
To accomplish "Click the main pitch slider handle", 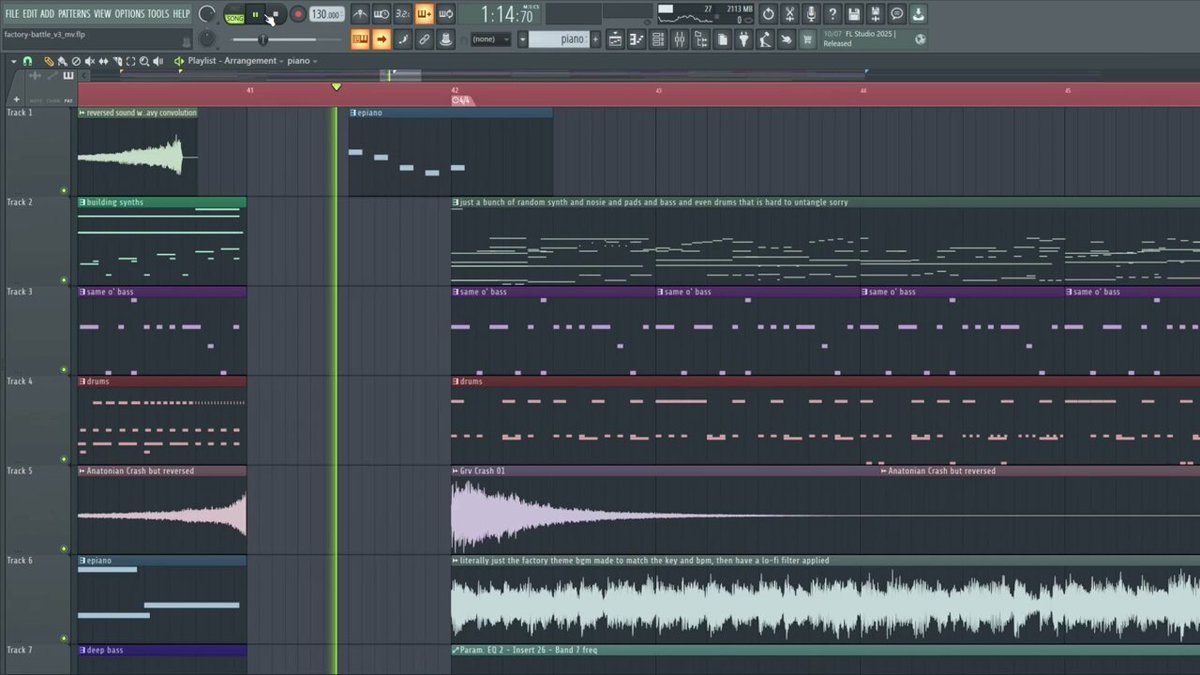I will coord(263,39).
